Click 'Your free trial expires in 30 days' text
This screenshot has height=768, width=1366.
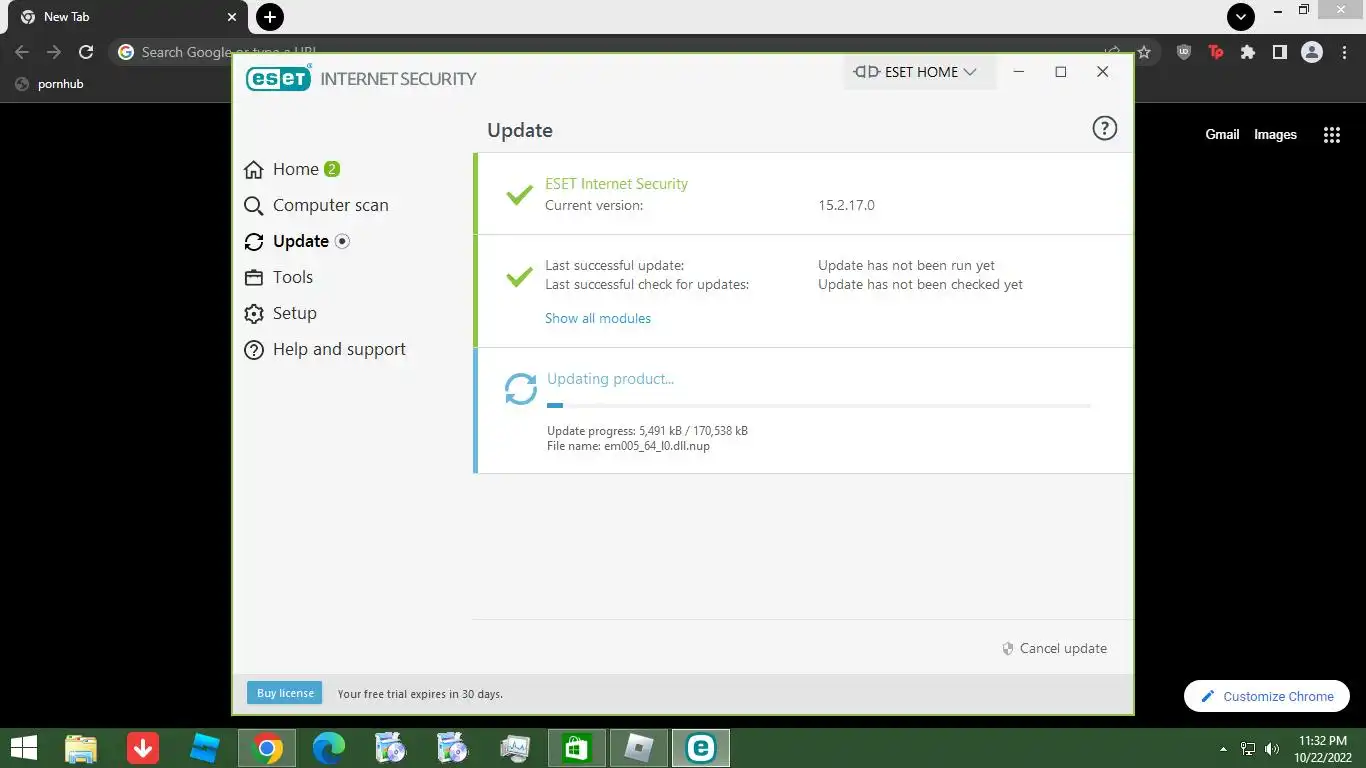(420, 694)
